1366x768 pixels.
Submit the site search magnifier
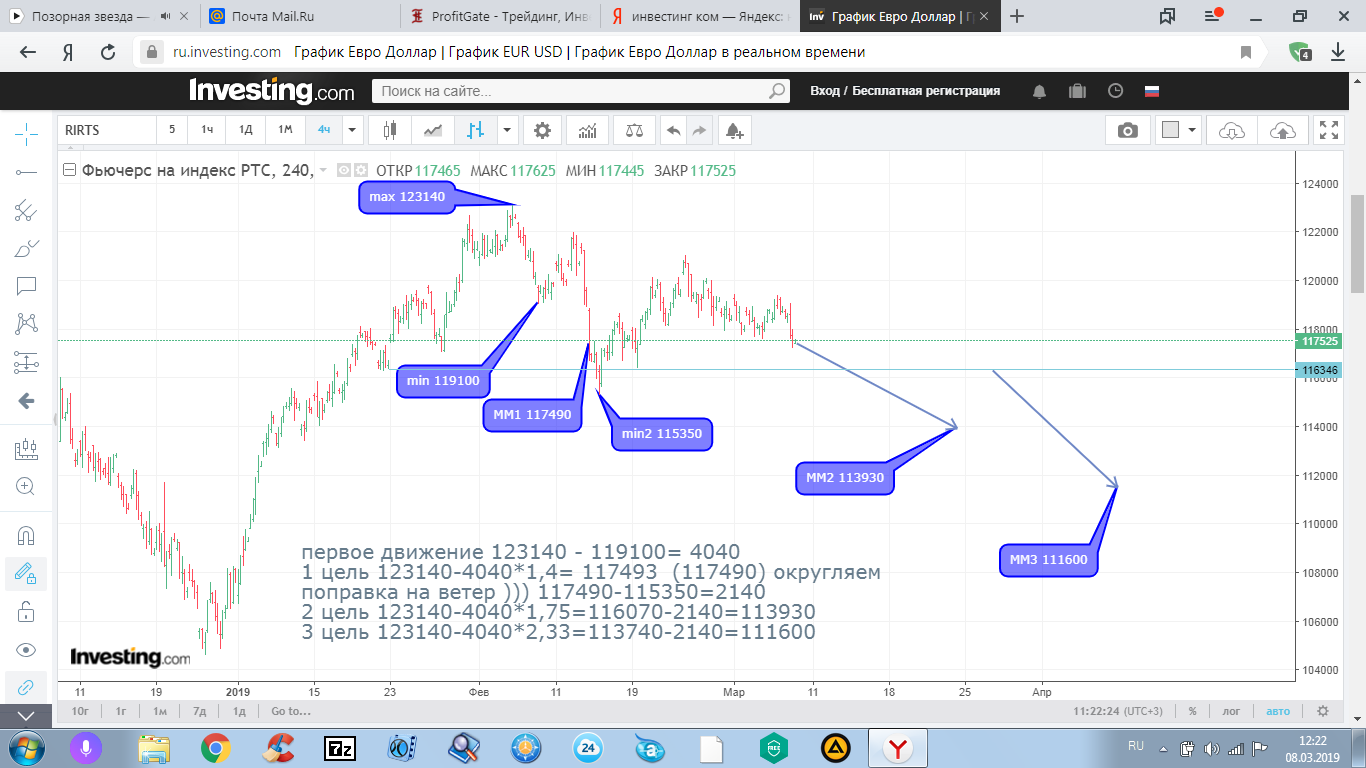776,91
